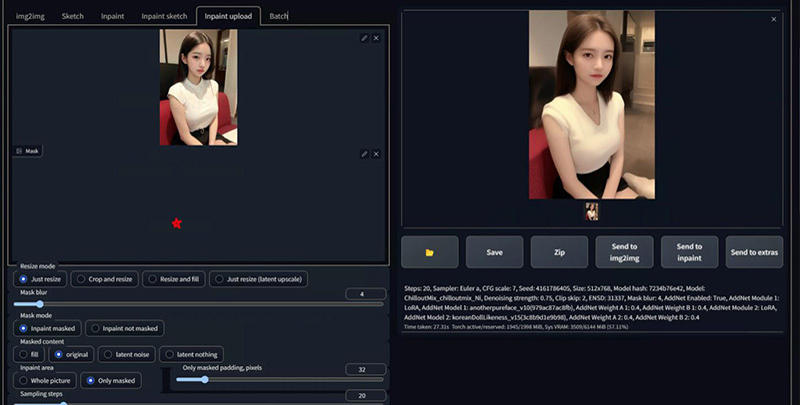The image size is (800, 405).
Task: Choose the Inpaint not masked option
Action: [x=125, y=328]
